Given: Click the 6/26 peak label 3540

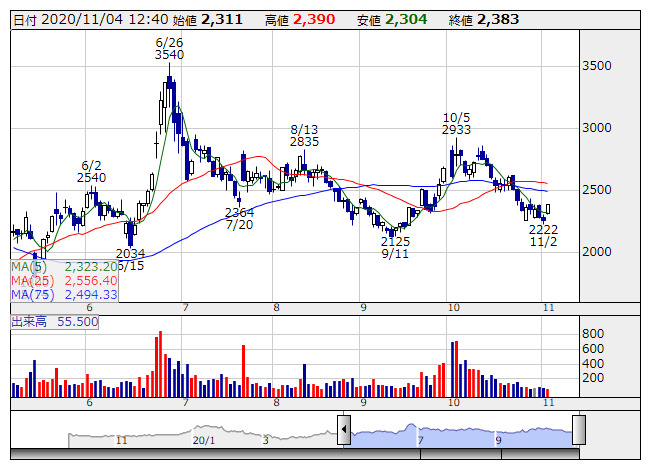Looking at the screenshot, I should [x=169, y=55].
